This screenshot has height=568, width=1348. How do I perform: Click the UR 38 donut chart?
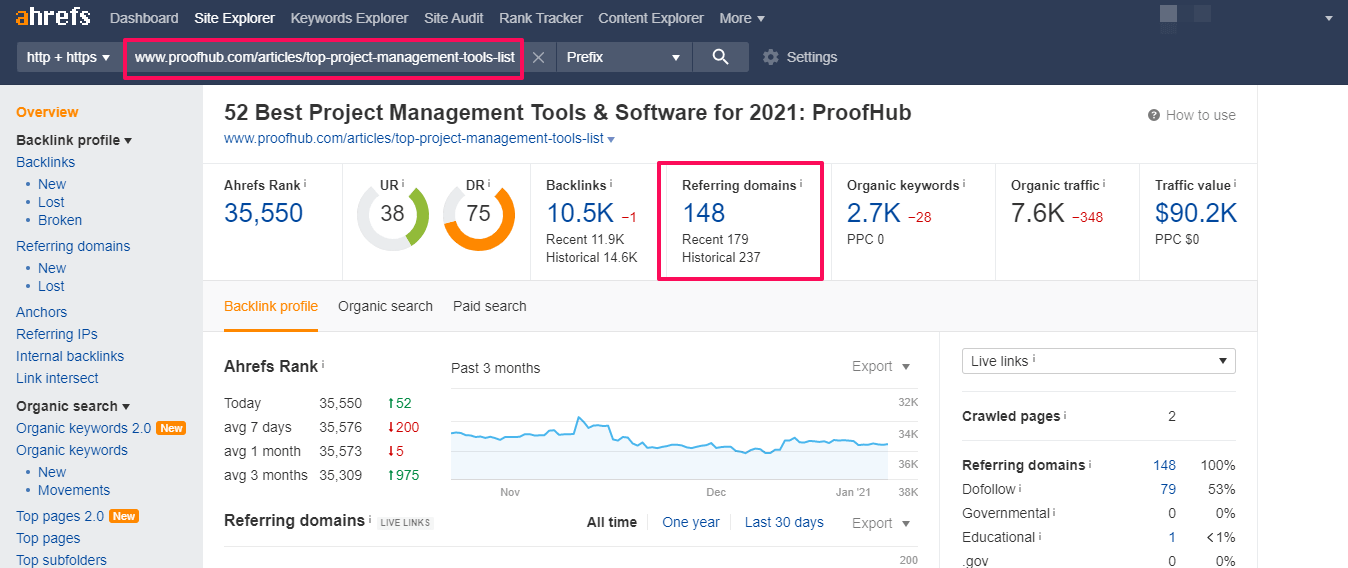(392, 214)
